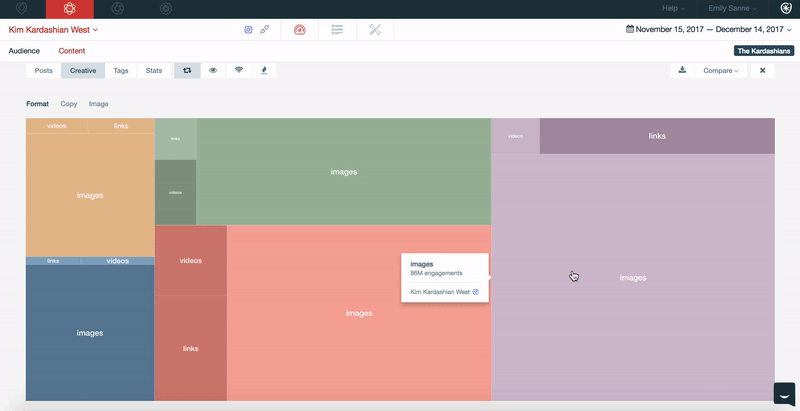Switch to the Stats tab
This screenshot has height=411, width=800.
[153, 71]
